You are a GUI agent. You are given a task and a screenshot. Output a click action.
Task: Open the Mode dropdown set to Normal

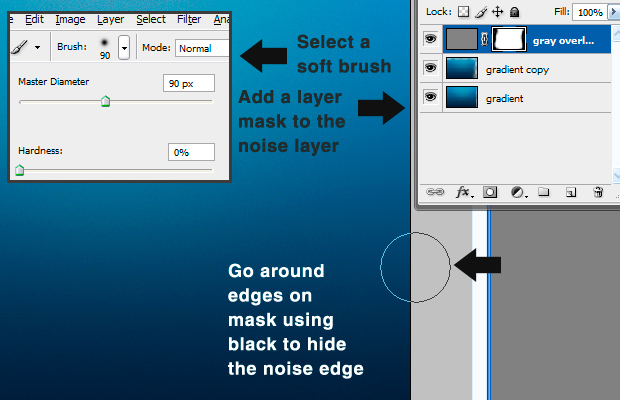click(202, 48)
